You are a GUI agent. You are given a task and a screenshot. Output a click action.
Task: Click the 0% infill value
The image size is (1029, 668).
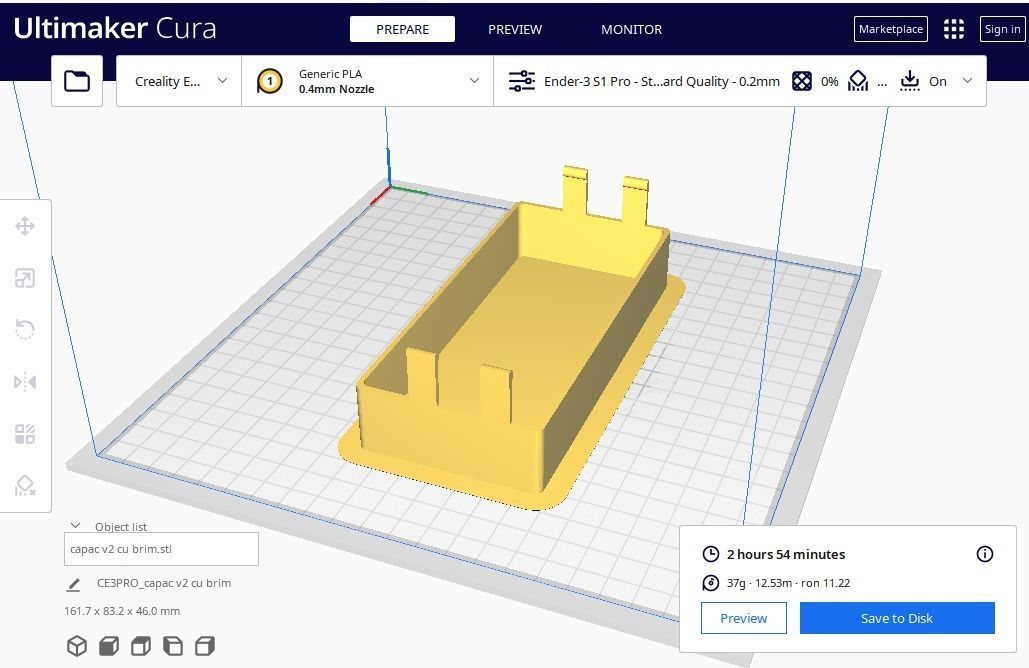830,81
